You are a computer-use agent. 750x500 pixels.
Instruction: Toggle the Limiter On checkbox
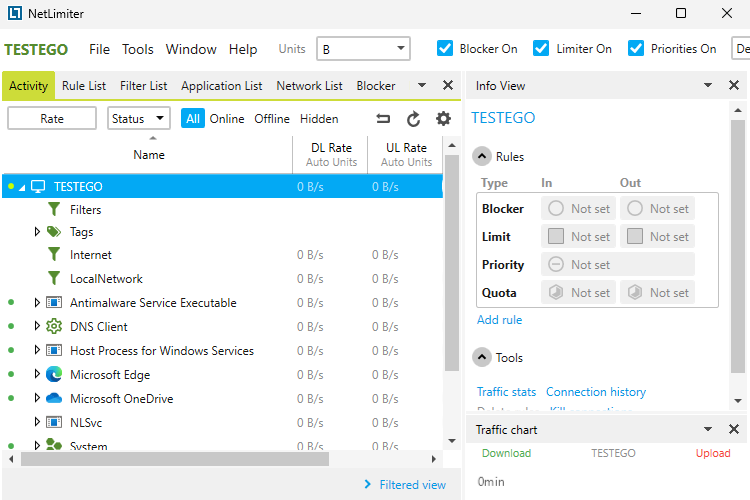[541, 49]
